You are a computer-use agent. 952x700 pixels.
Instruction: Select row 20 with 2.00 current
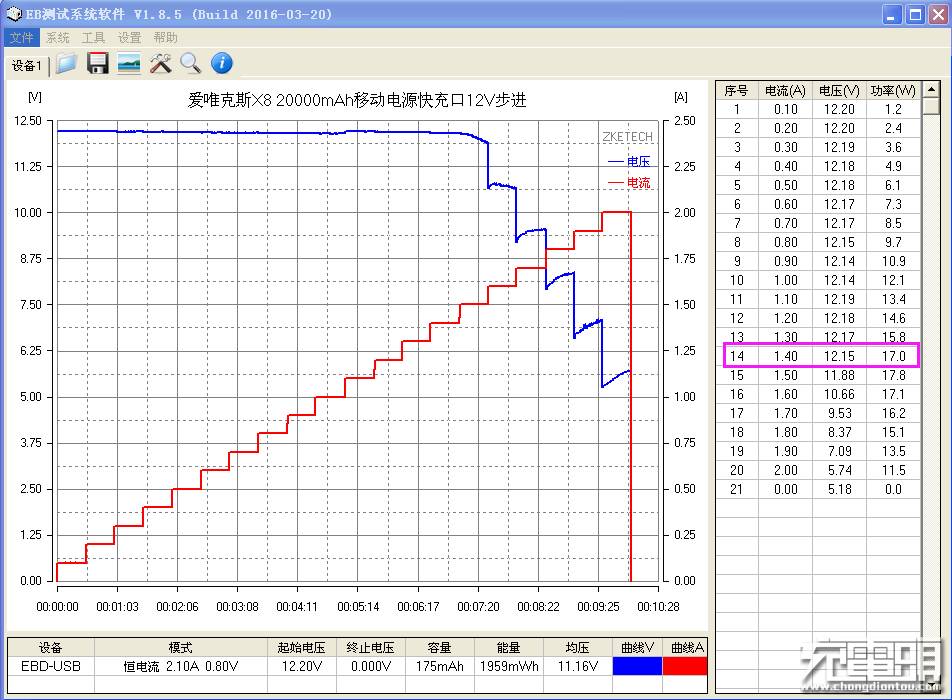pyautogui.click(x=818, y=470)
